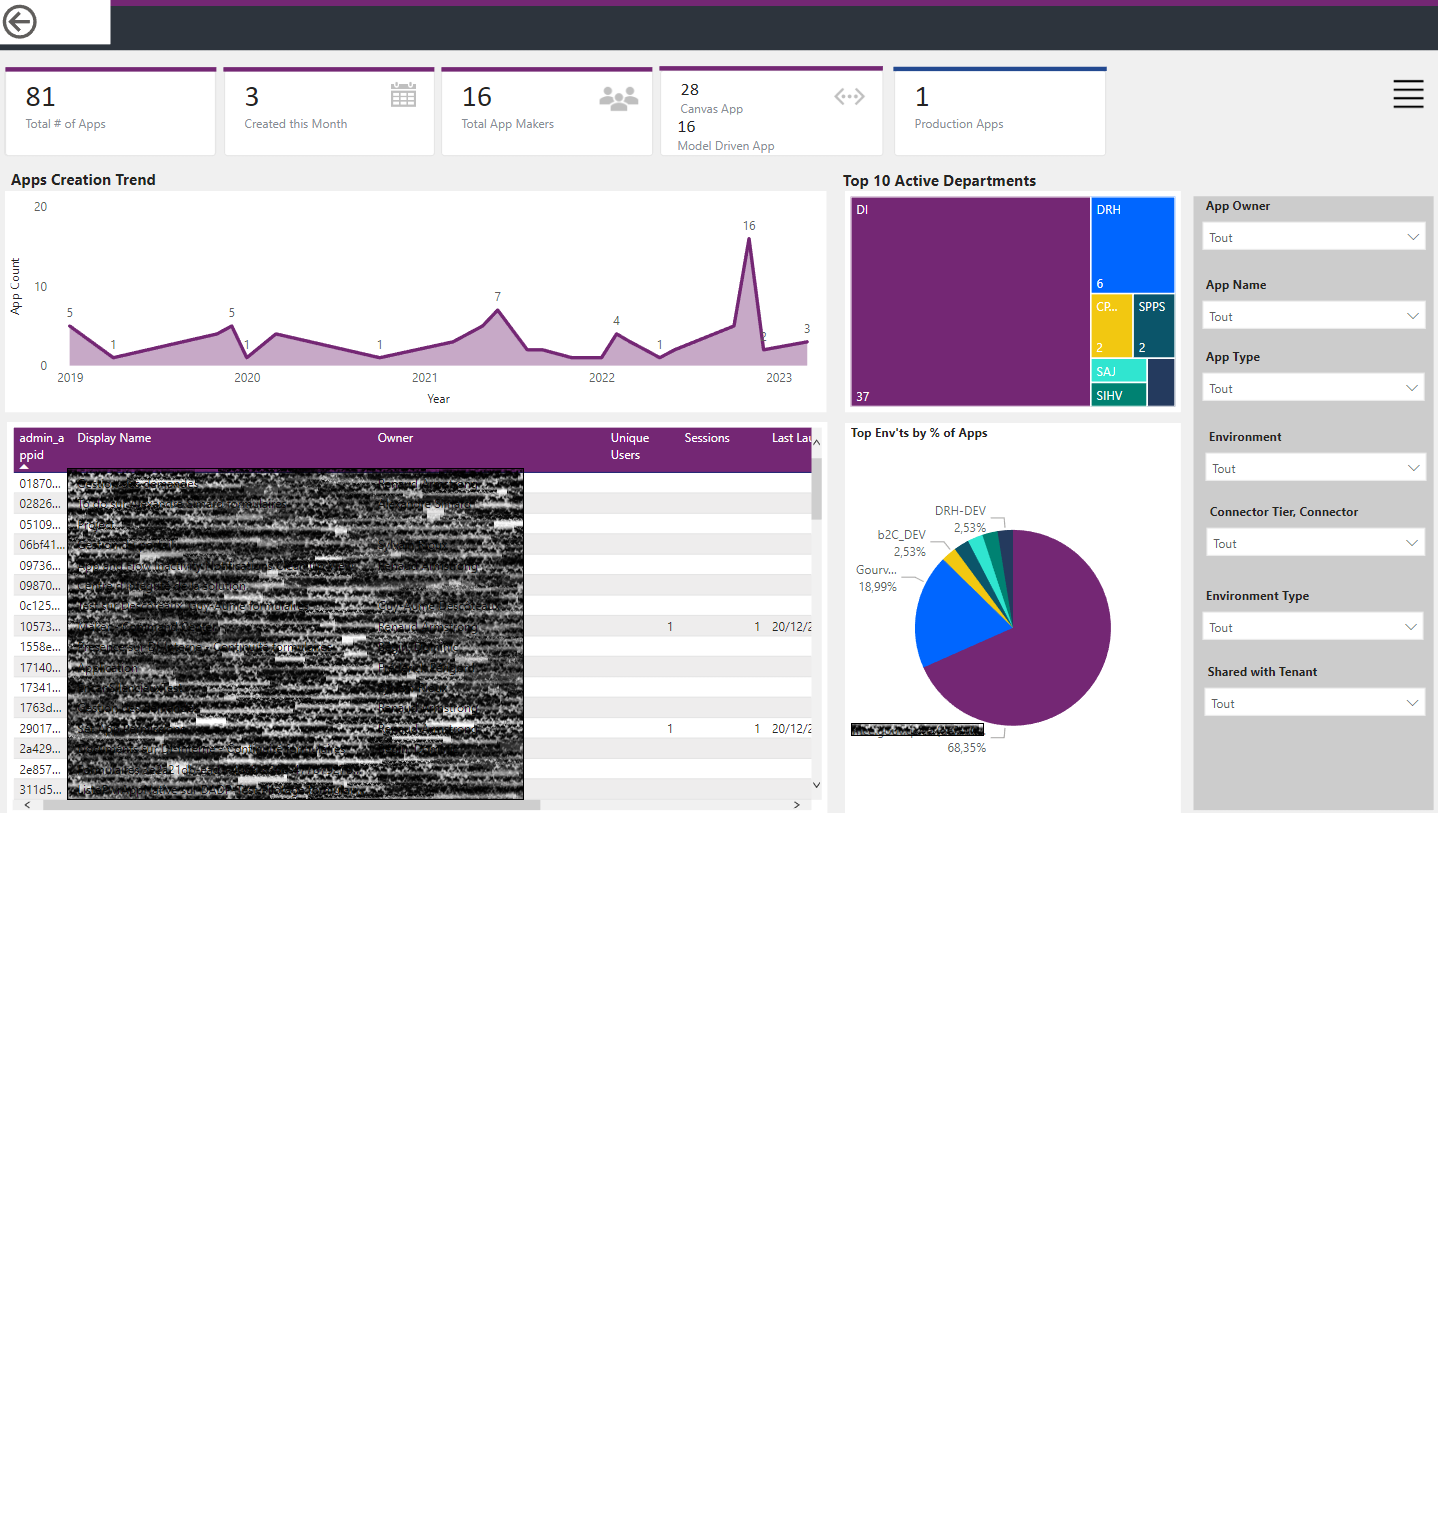Click the table scroll down arrow

tap(816, 785)
